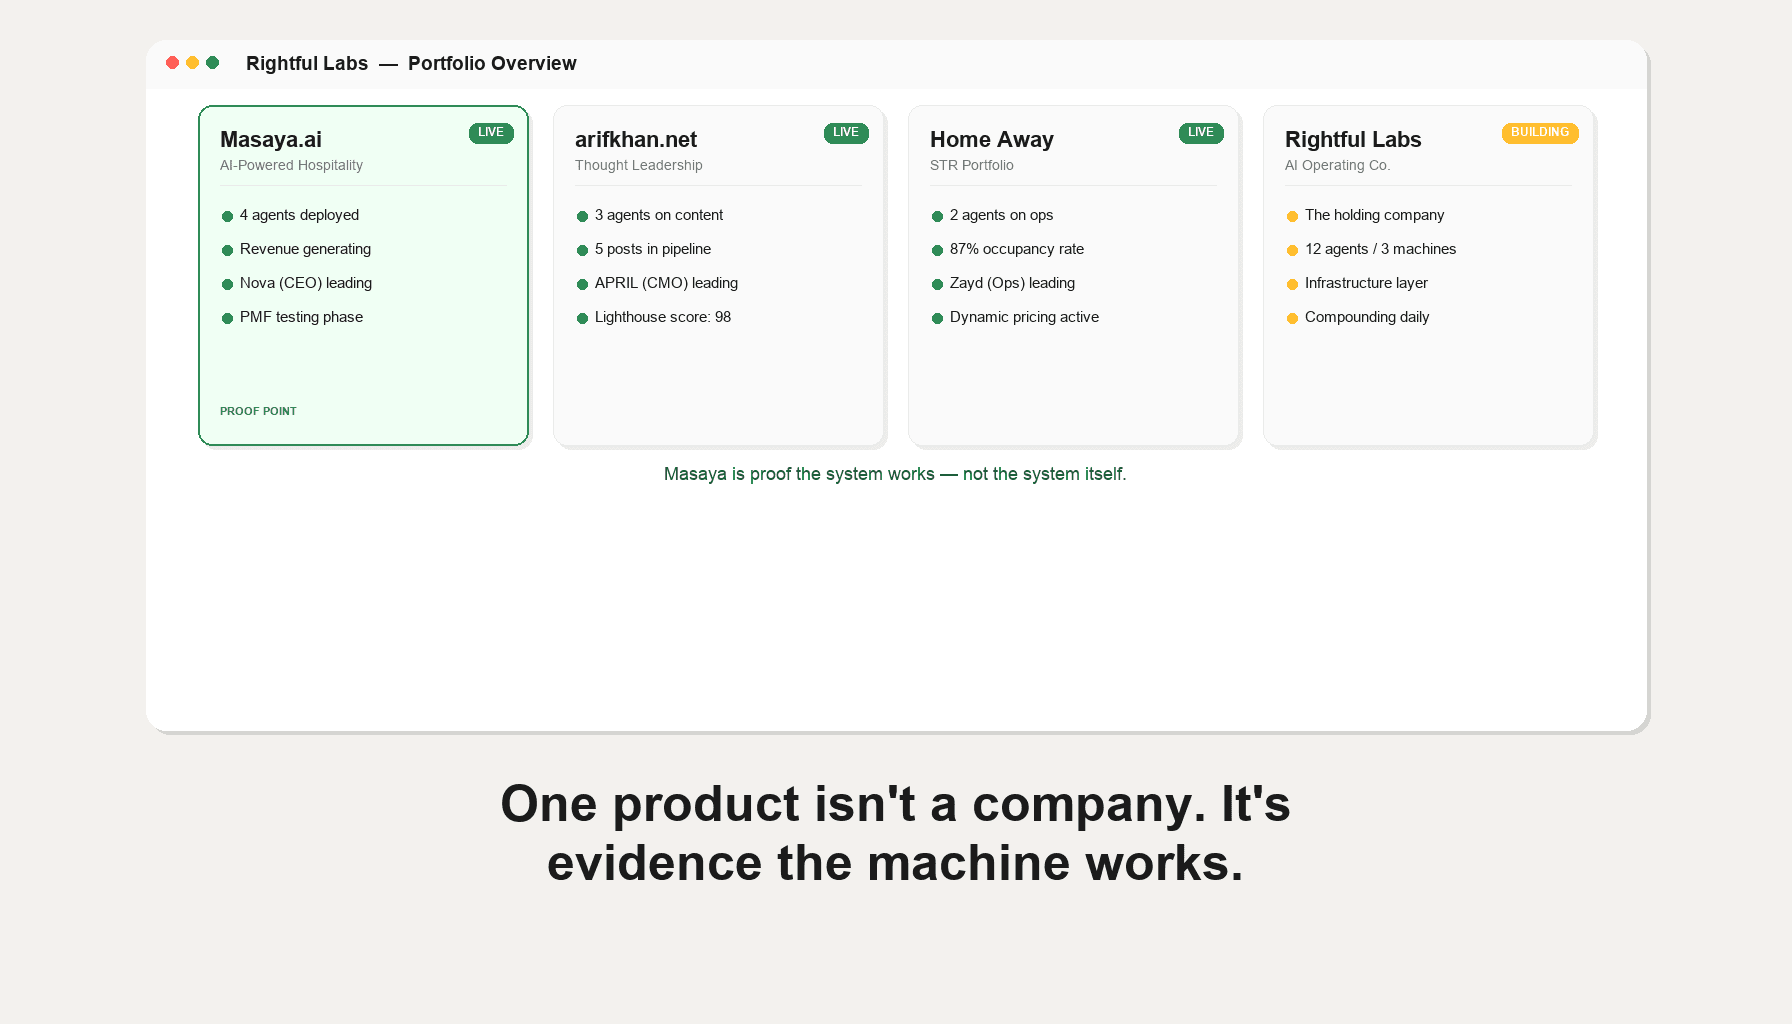The width and height of the screenshot is (1792, 1024).
Task: Click the yellow dot beside 'The holding company'
Action: click(1292, 216)
